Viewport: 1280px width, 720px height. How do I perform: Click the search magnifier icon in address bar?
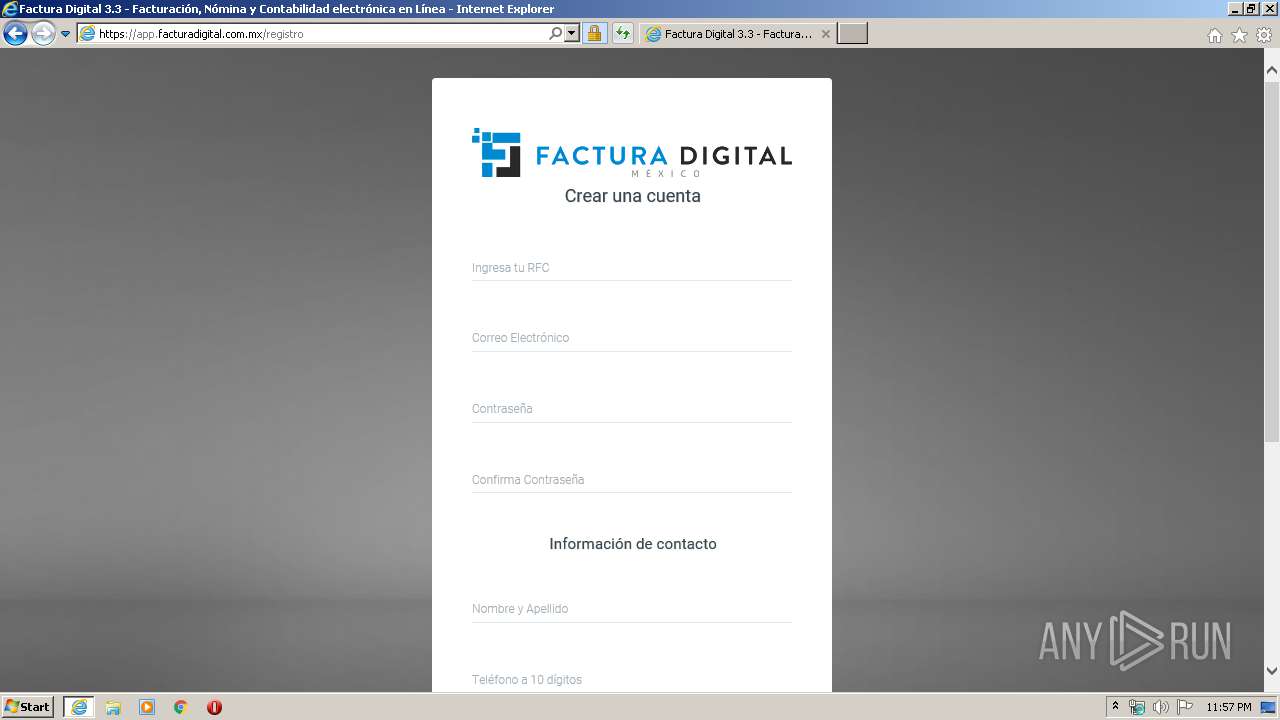(x=556, y=33)
